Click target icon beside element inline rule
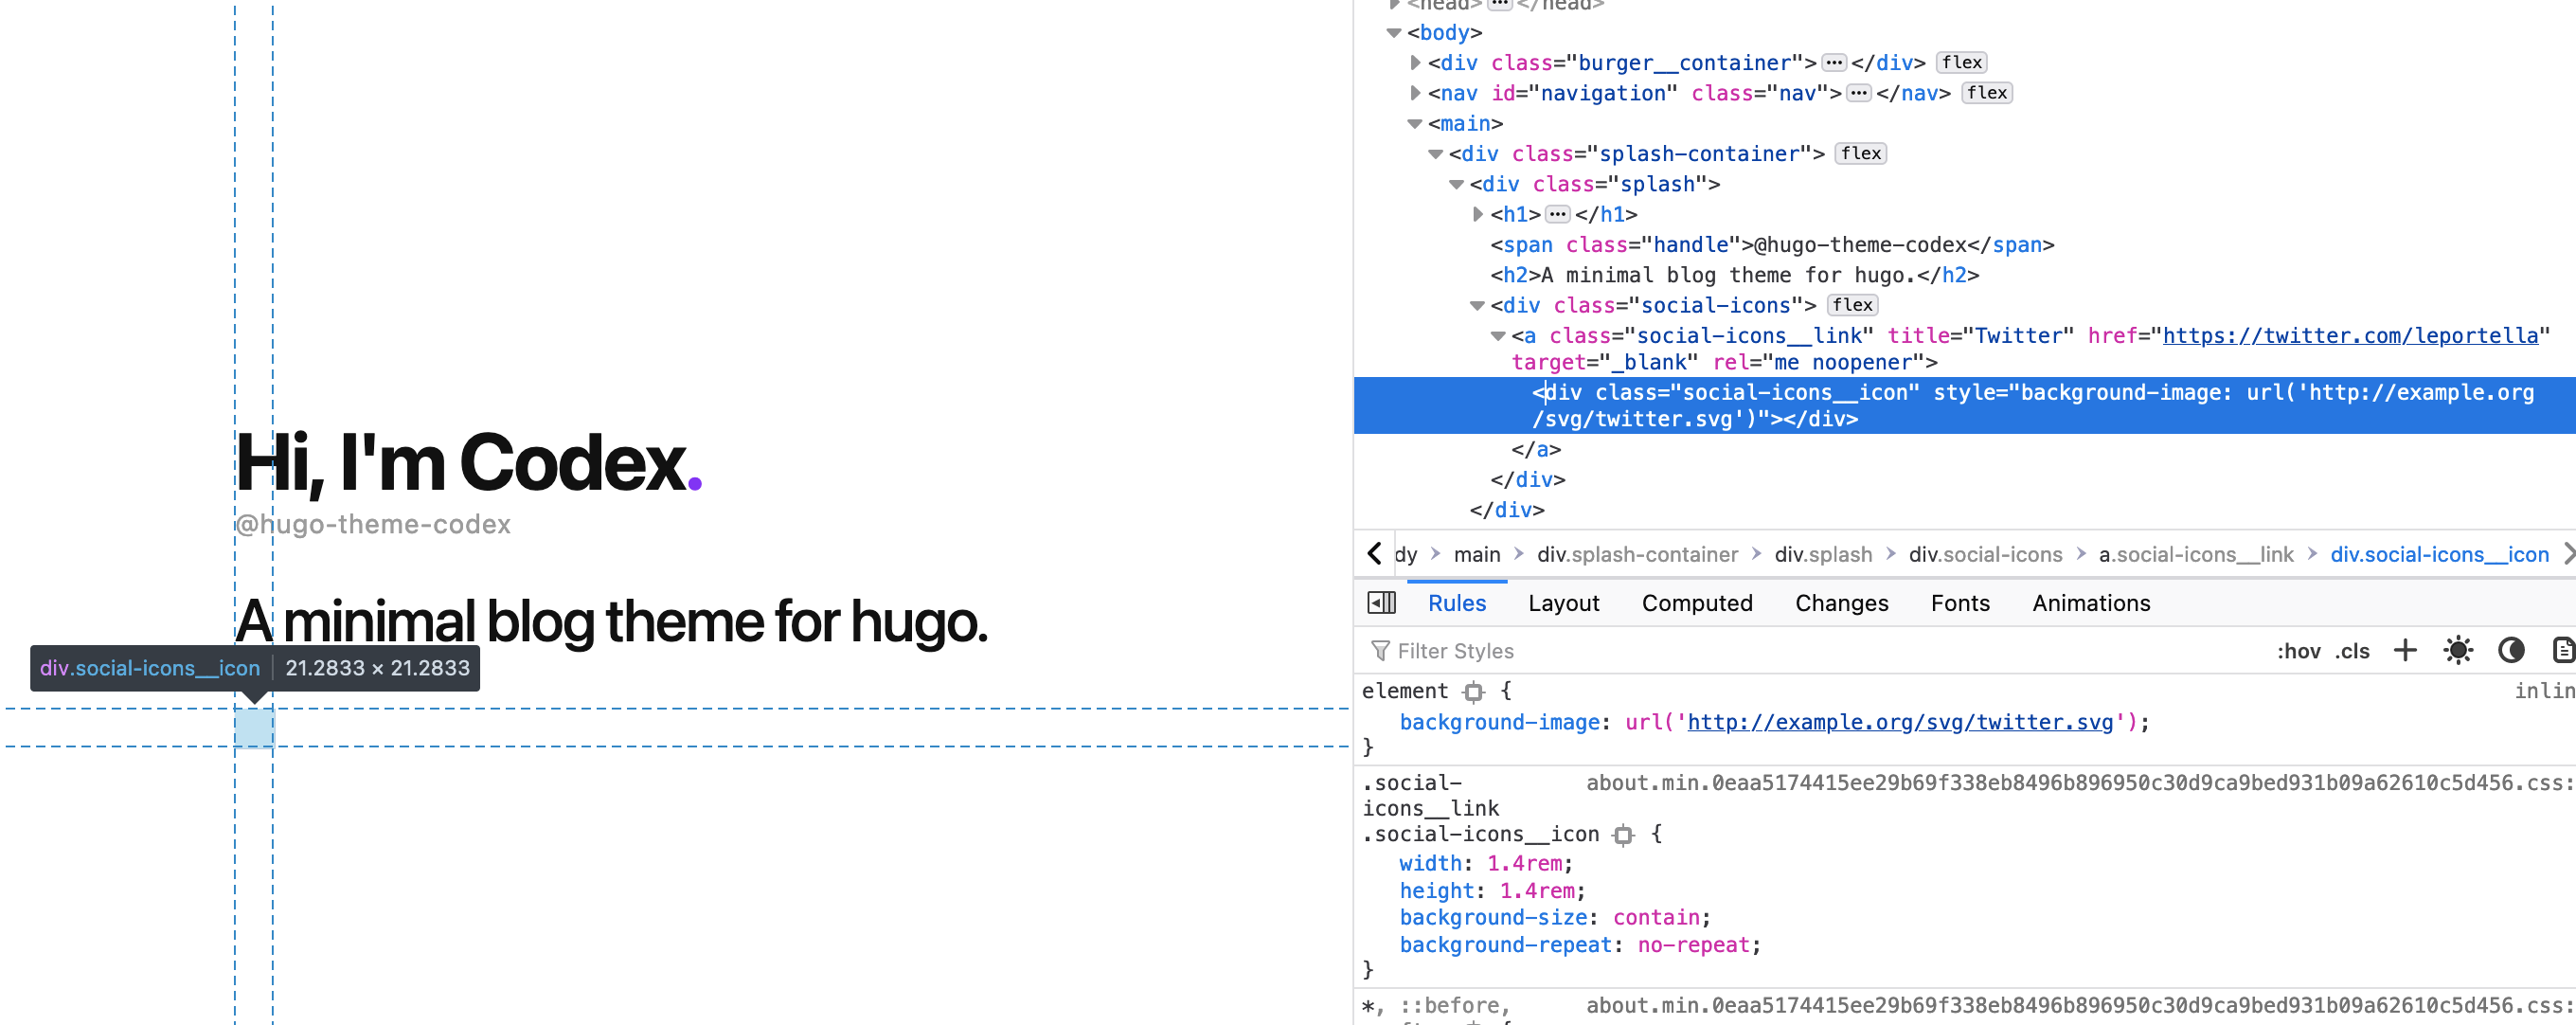The width and height of the screenshot is (2576, 1025). pos(1474,691)
